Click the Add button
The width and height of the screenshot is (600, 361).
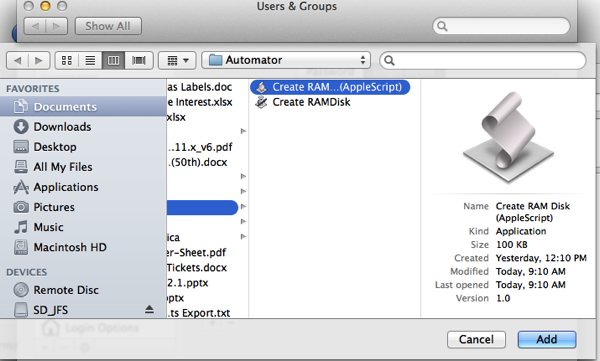547,340
